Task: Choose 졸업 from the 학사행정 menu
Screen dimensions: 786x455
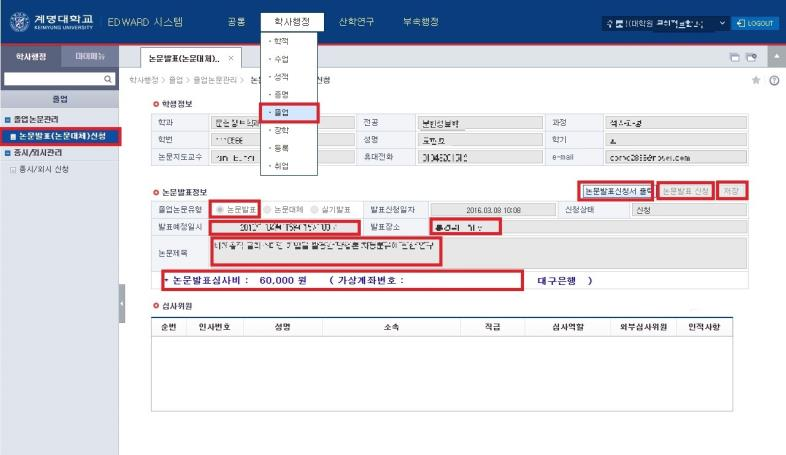Action: pos(288,112)
